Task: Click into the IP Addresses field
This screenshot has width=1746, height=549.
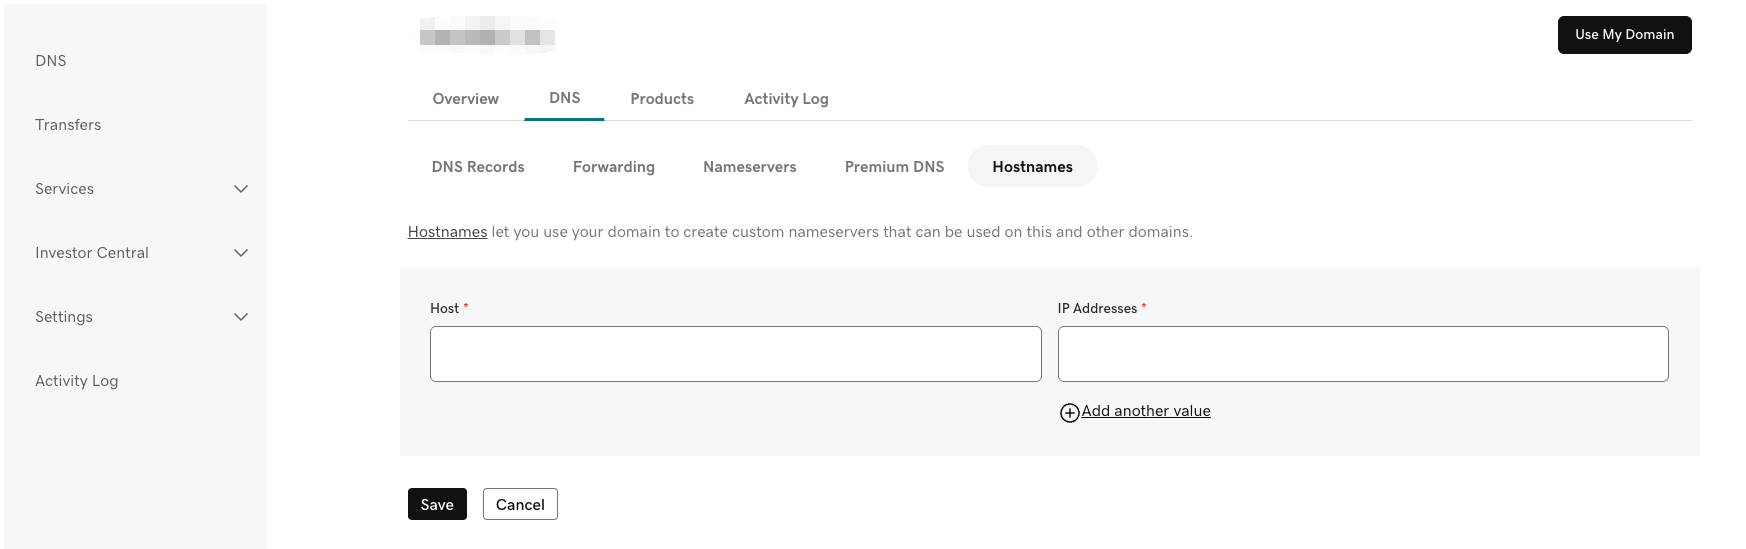Action: 1362,354
